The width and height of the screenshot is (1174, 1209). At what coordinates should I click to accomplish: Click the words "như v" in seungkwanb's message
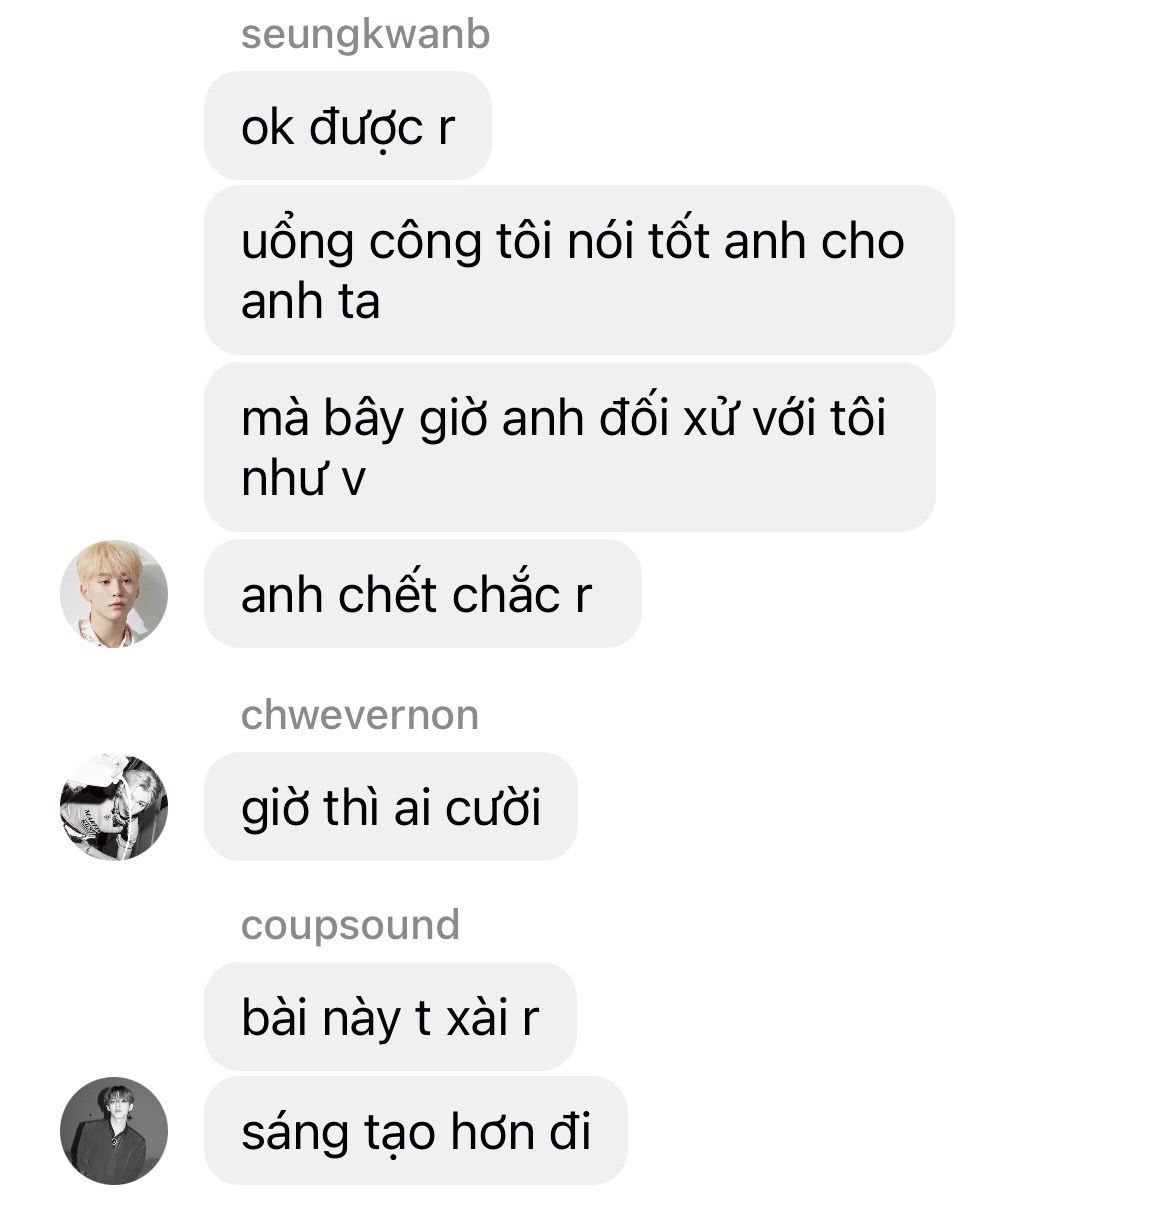pyautogui.click(x=303, y=479)
